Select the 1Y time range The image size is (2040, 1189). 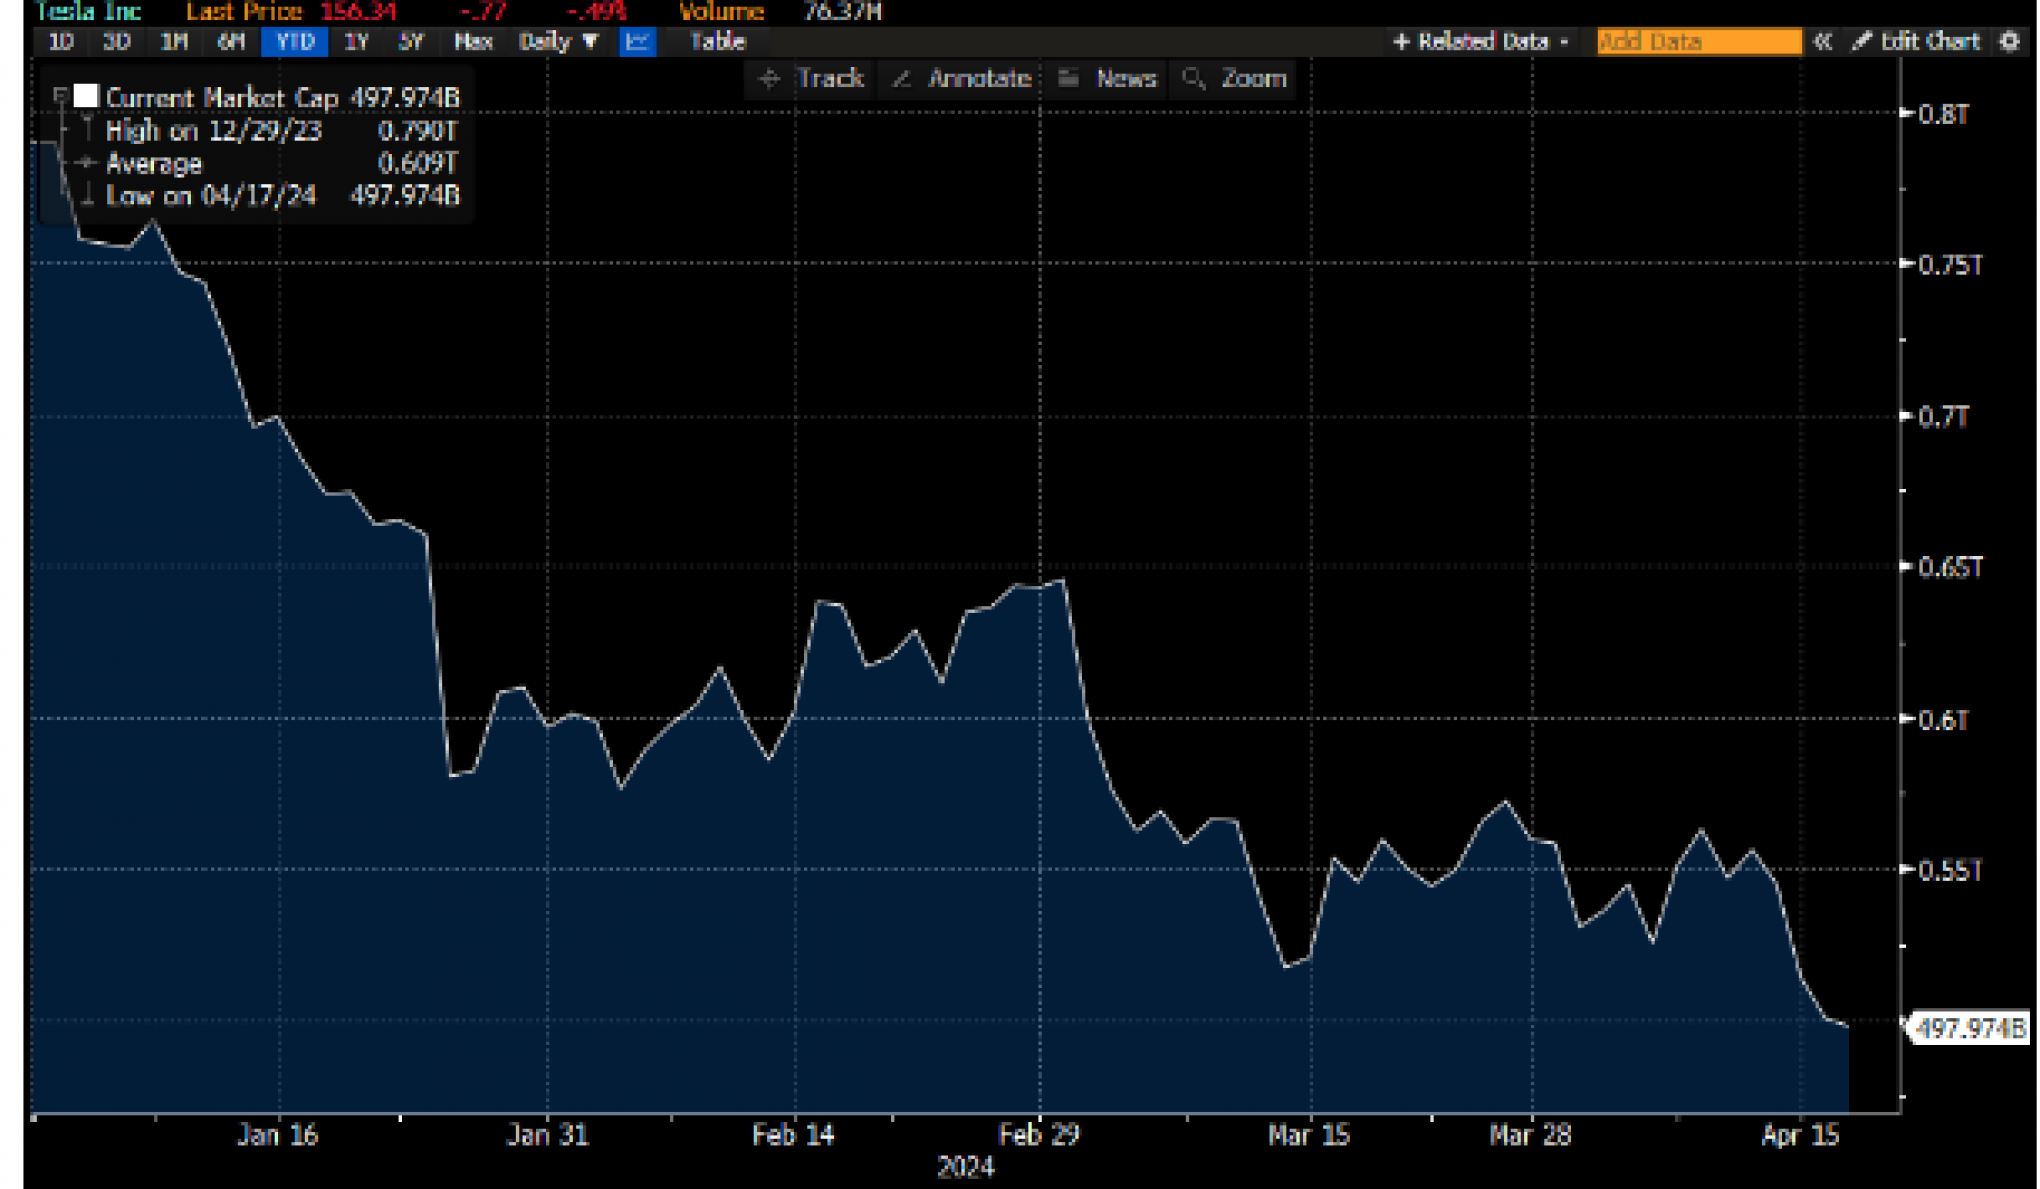356,42
